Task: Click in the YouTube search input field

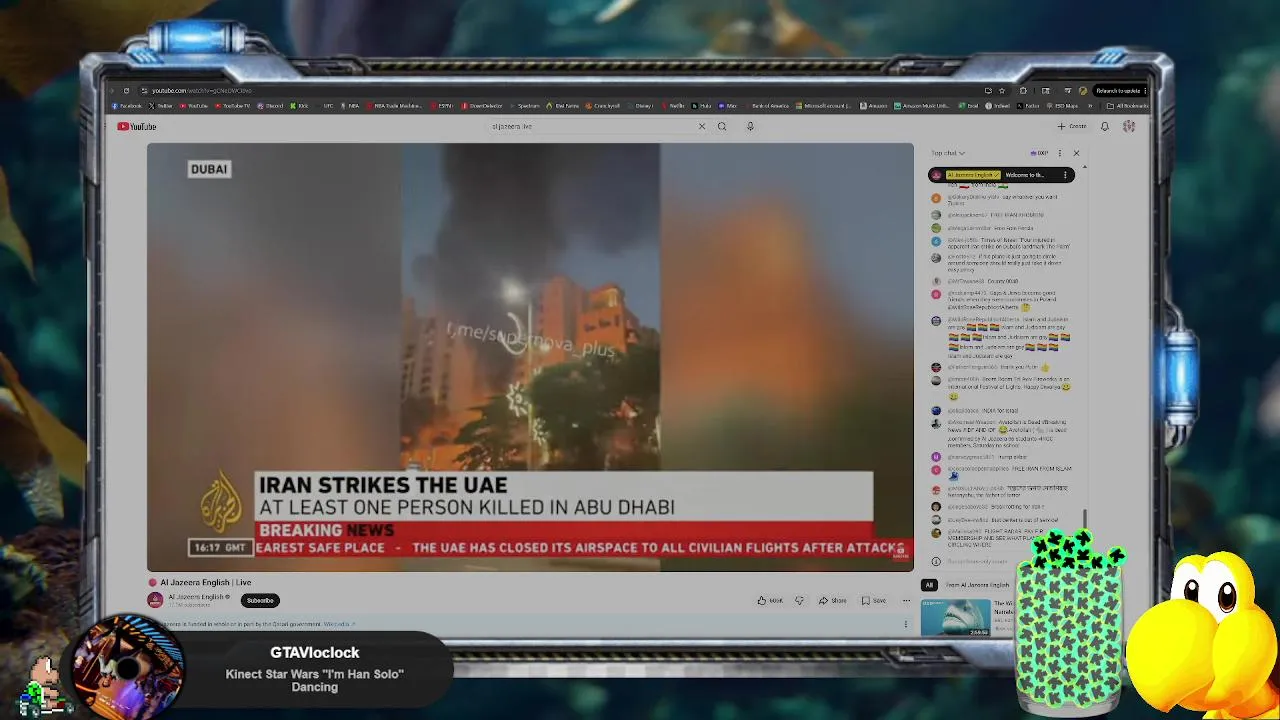Action: (x=590, y=126)
